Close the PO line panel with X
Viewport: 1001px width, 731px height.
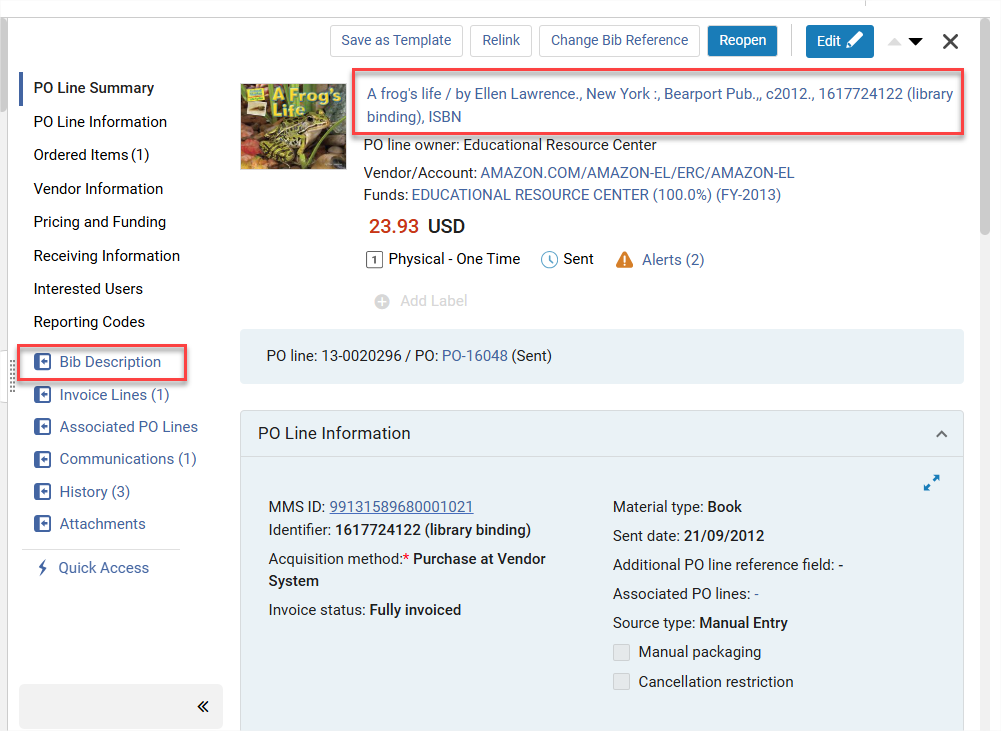(x=951, y=41)
